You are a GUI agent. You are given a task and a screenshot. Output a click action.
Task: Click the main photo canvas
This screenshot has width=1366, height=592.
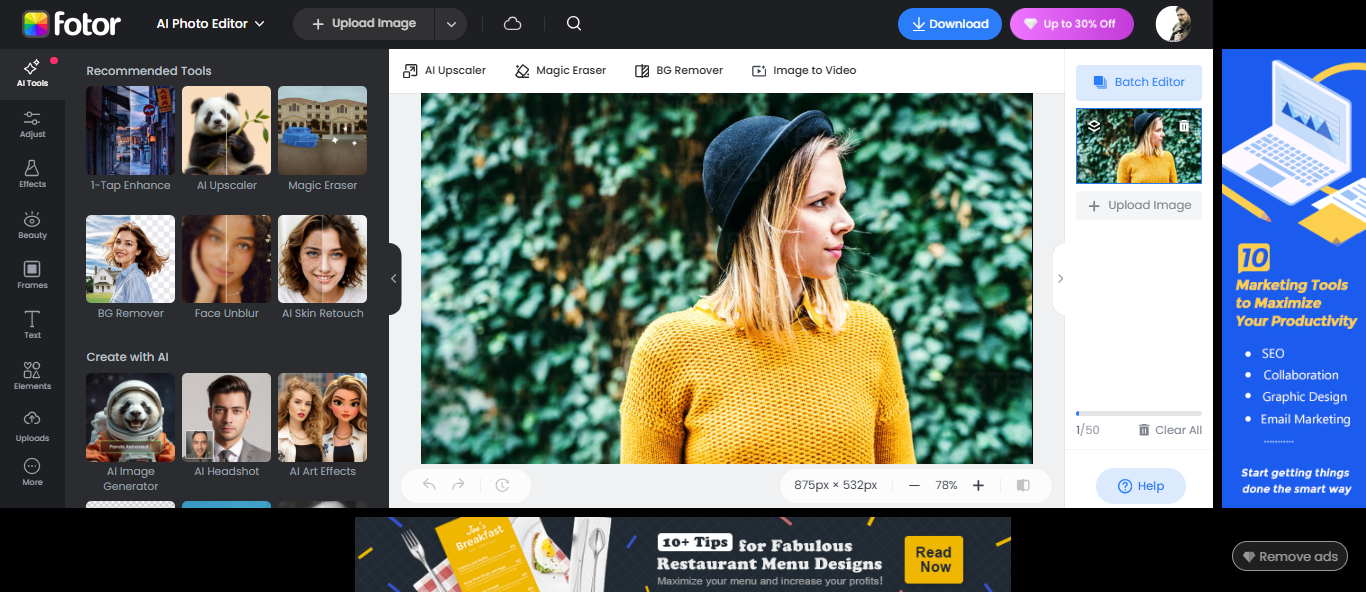[x=727, y=278]
